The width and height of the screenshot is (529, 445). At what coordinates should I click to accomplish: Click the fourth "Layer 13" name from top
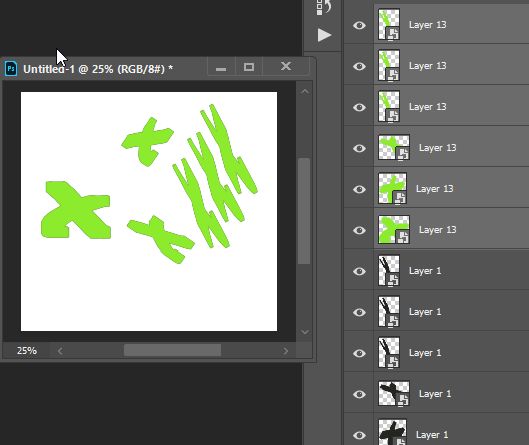coord(438,148)
